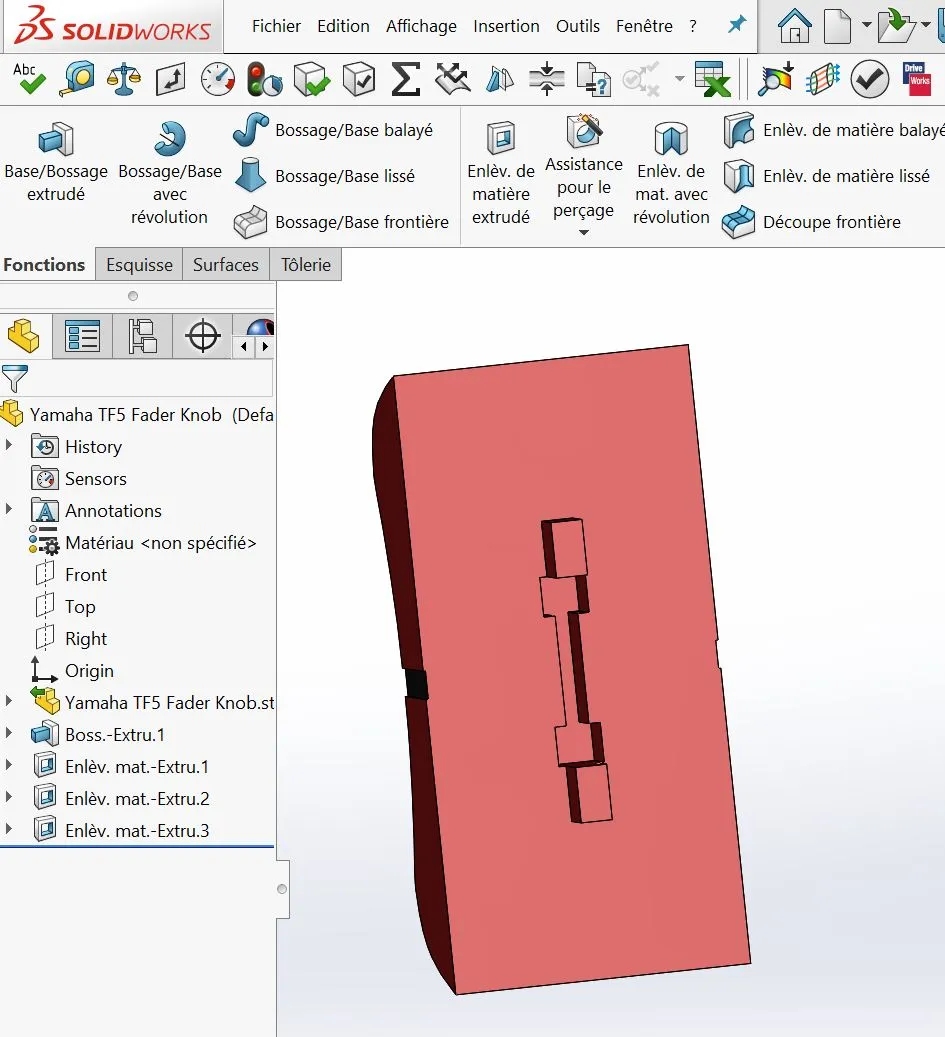
Task: Select the Measure tape tool
Action: pyautogui.click(x=76, y=79)
